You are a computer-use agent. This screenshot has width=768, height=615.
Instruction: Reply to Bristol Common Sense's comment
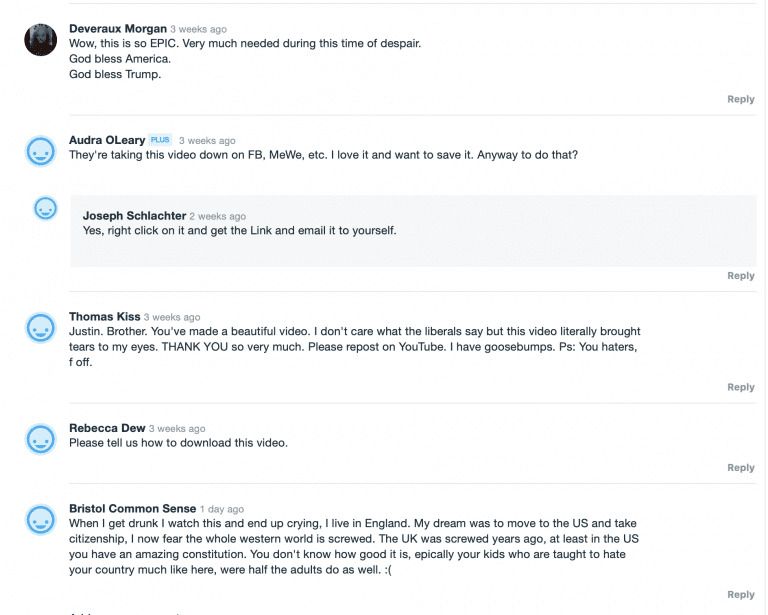click(740, 595)
